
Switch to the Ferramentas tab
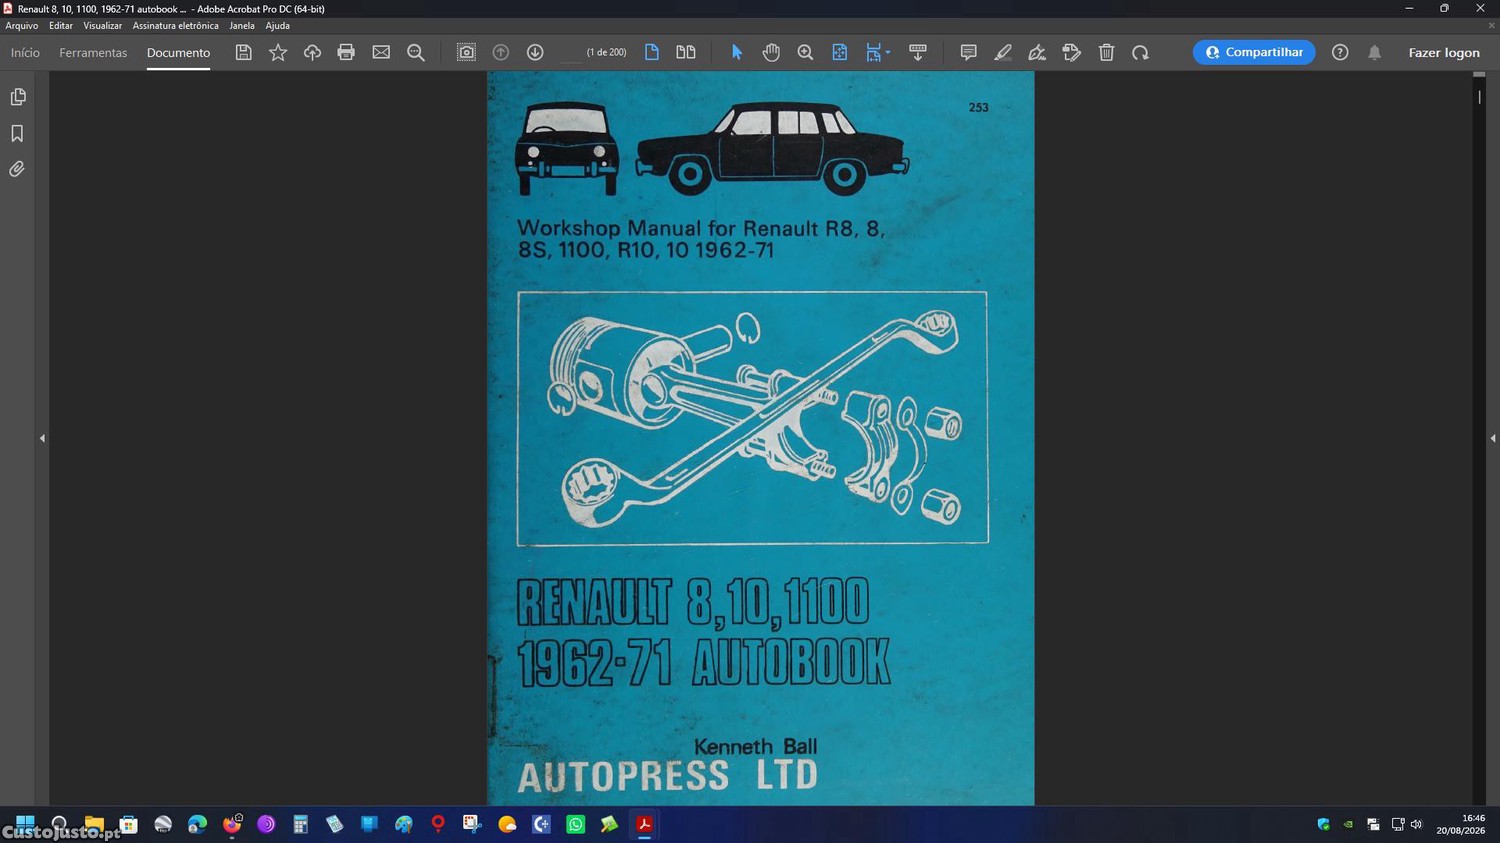coord(93,53)
